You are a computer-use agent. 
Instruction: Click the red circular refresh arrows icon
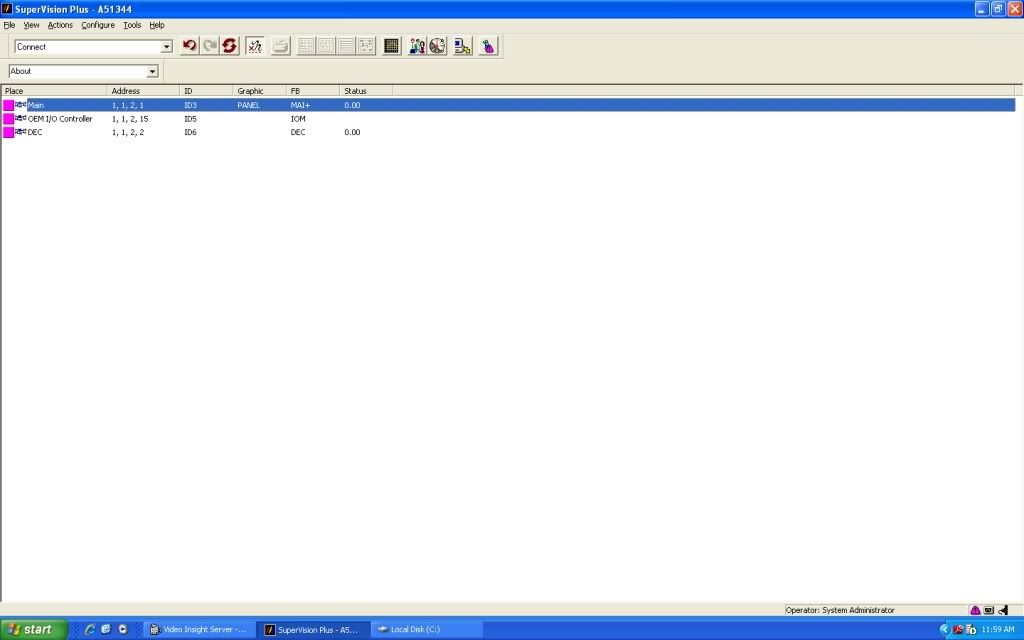230,46
